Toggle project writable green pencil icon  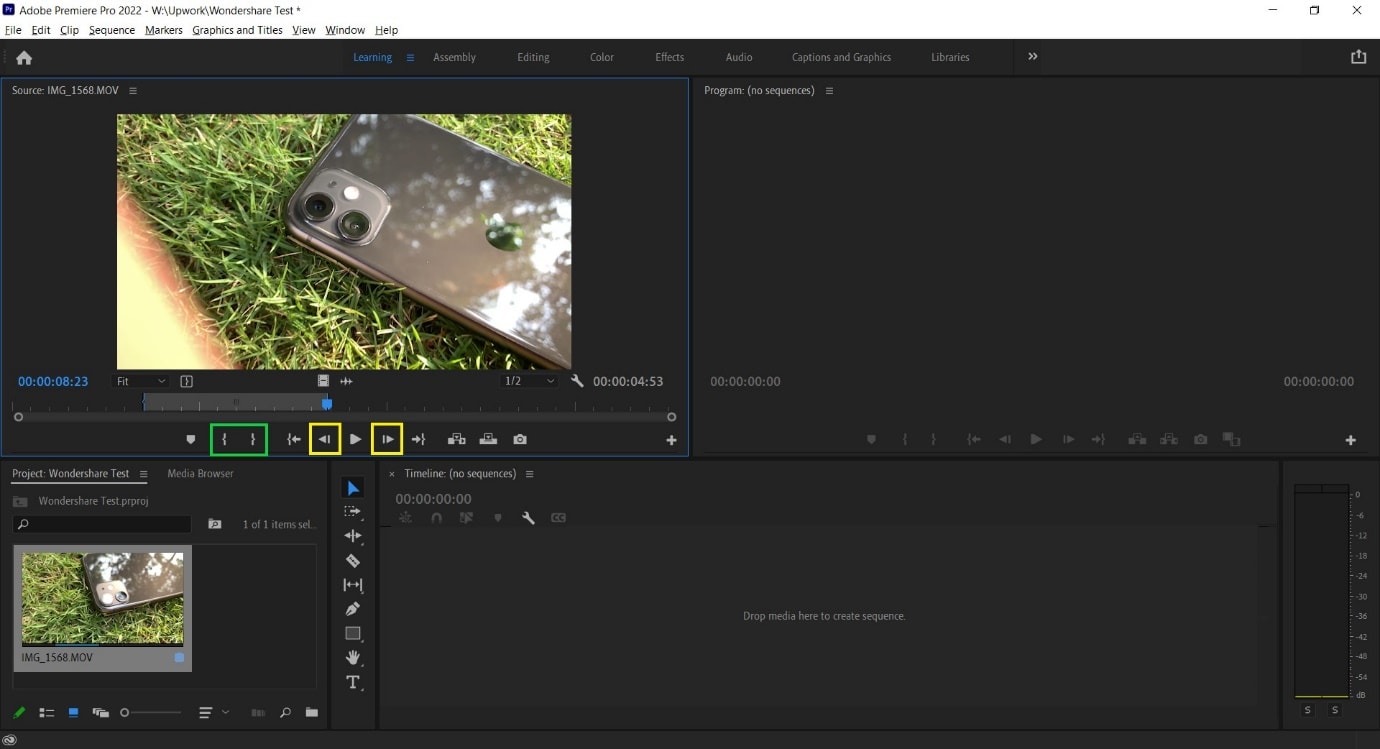[x=19, y=713]
